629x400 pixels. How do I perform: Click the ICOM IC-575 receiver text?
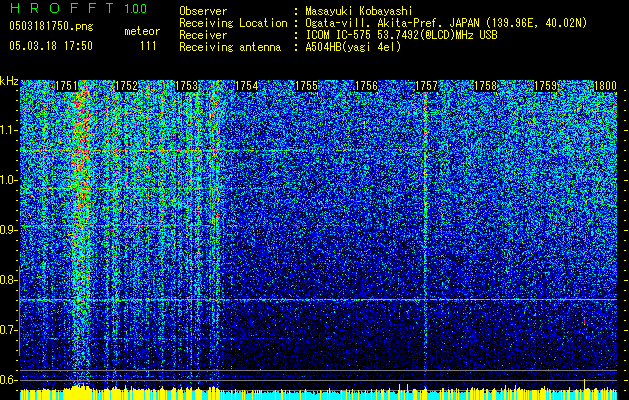pyautogui.click(x=401, y=35)
